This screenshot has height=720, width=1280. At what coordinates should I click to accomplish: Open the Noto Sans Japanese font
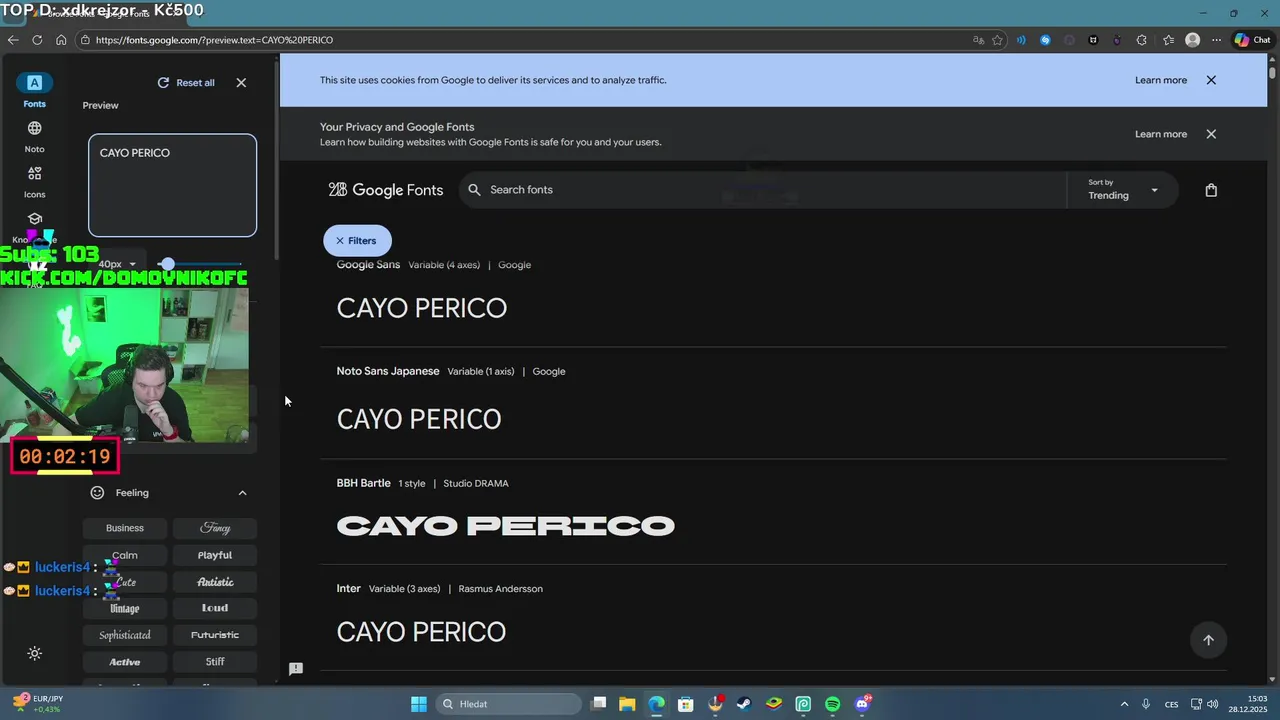pos(773,403)
